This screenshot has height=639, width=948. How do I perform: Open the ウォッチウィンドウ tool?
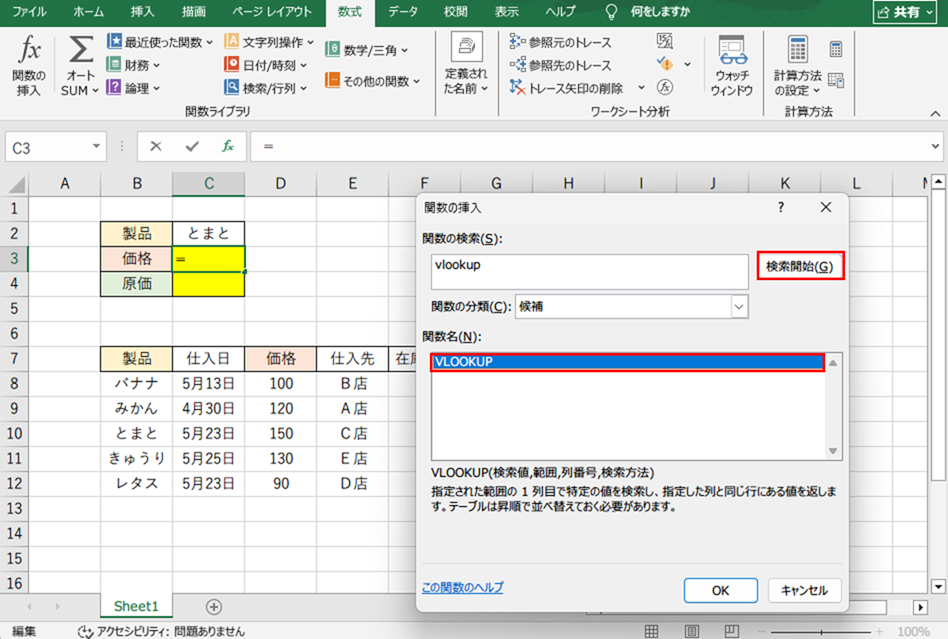click(731, 66)
